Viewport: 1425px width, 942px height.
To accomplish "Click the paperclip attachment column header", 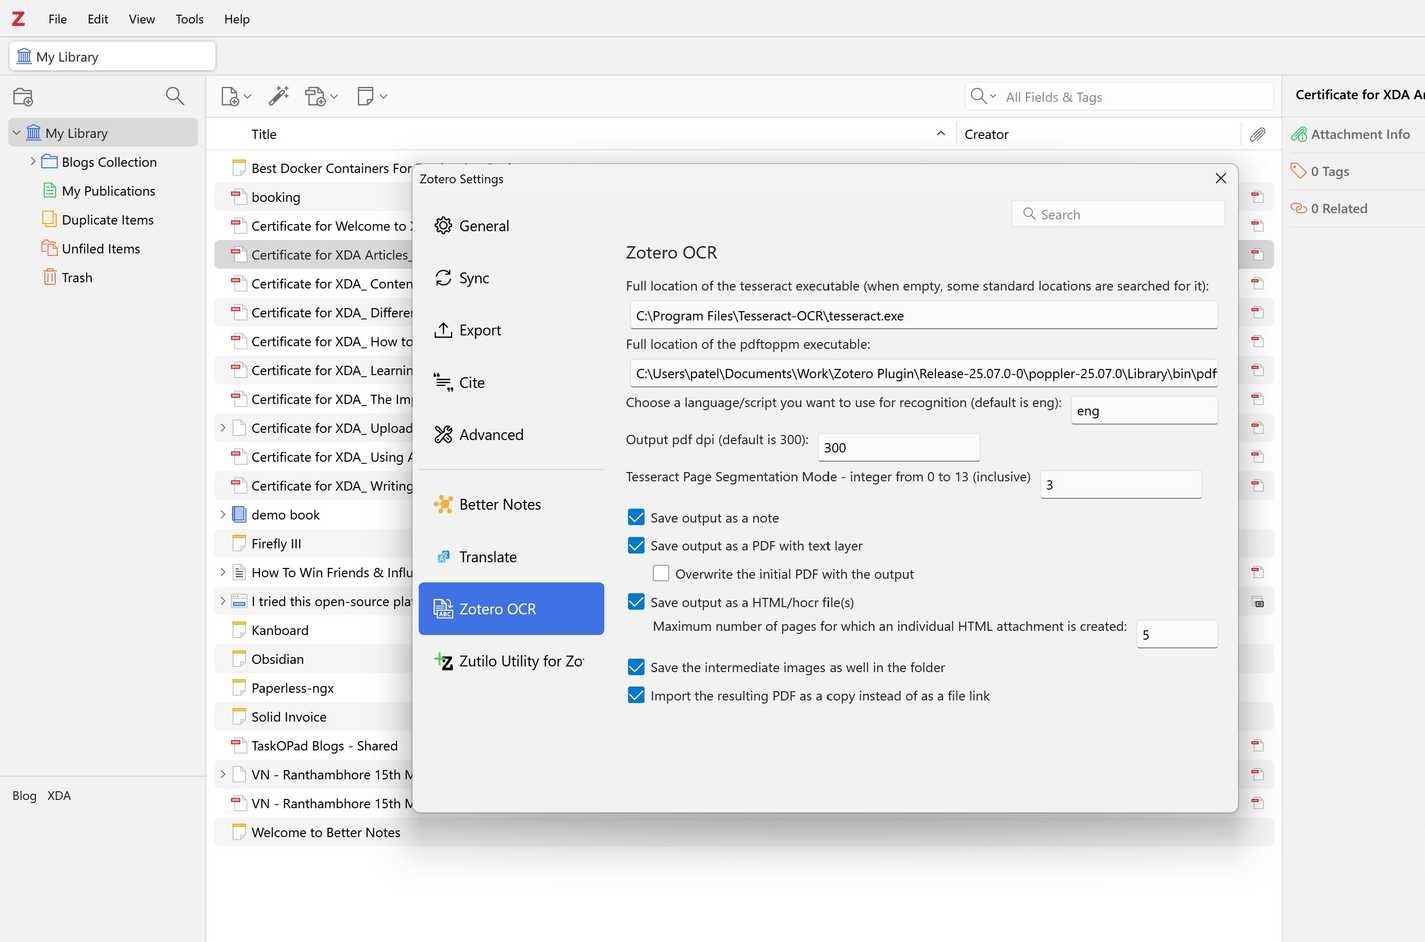I will click(x=1257, y=133).
